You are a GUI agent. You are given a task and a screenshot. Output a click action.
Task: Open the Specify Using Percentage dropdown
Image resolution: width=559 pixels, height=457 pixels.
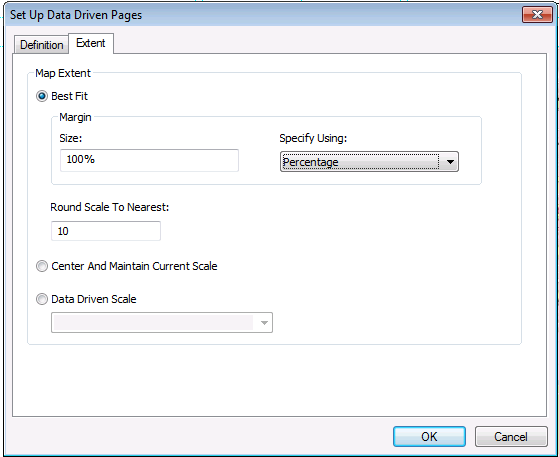[369, 162]
